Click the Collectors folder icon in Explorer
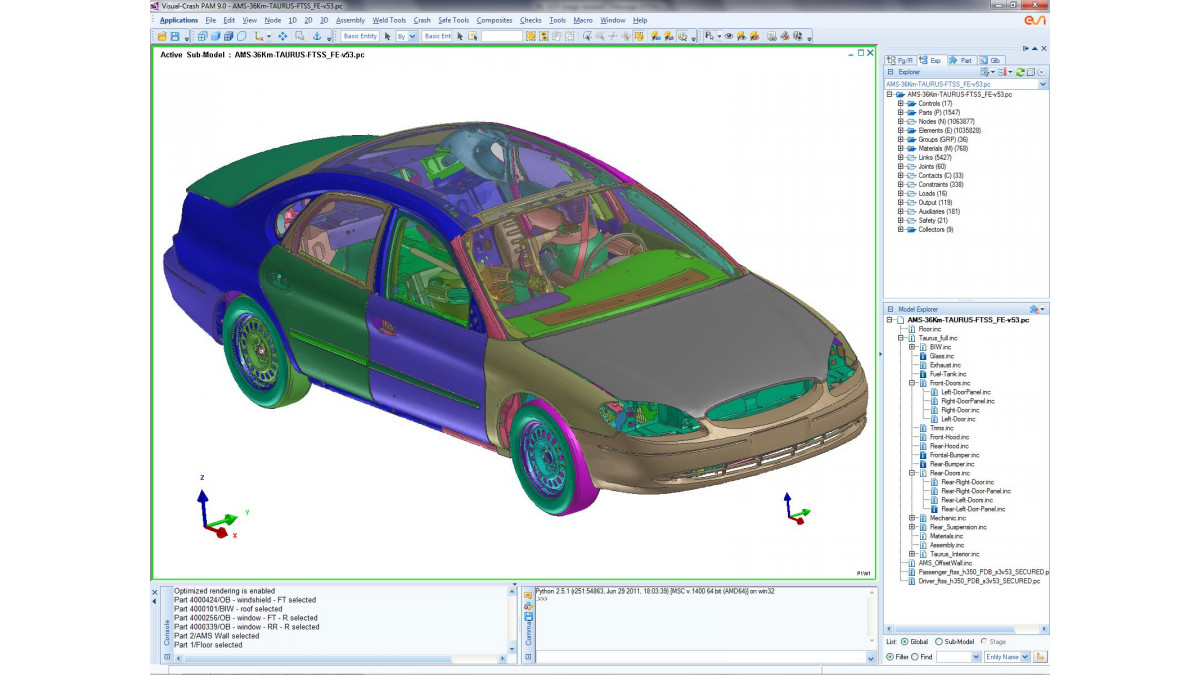Screen dimensions: 1200x675 [x=911, y=229]
